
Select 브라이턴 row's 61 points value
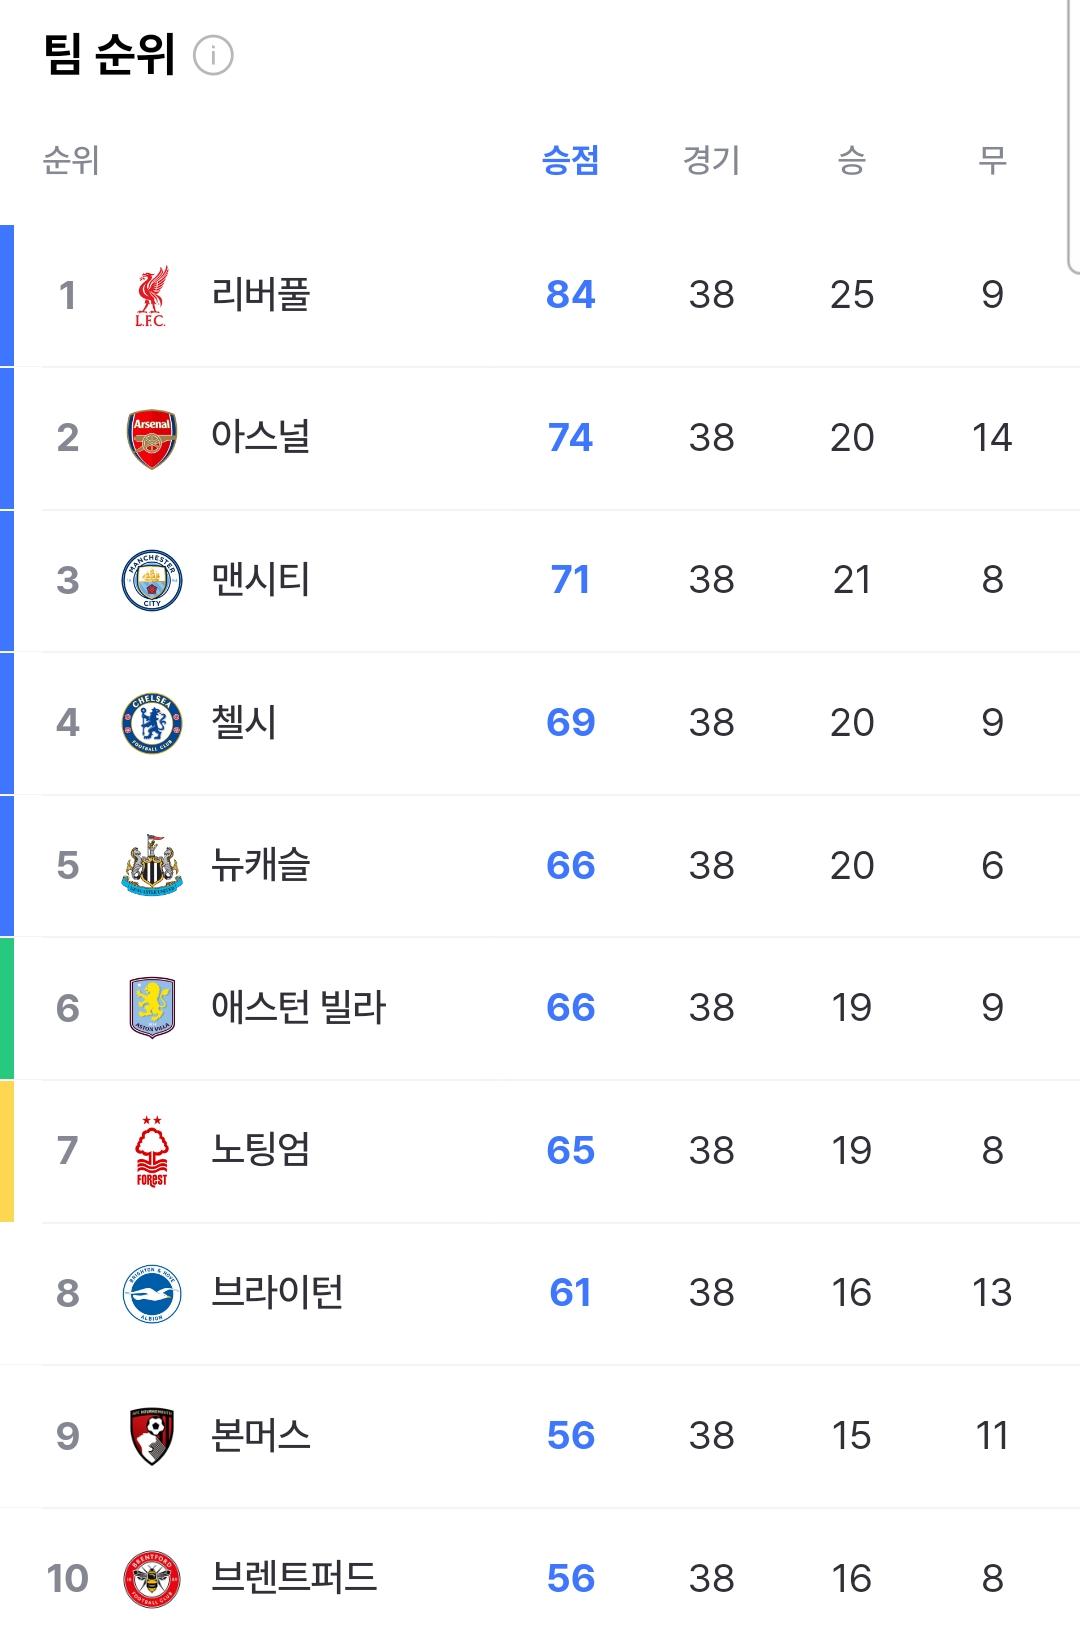tap(570, 1293)
